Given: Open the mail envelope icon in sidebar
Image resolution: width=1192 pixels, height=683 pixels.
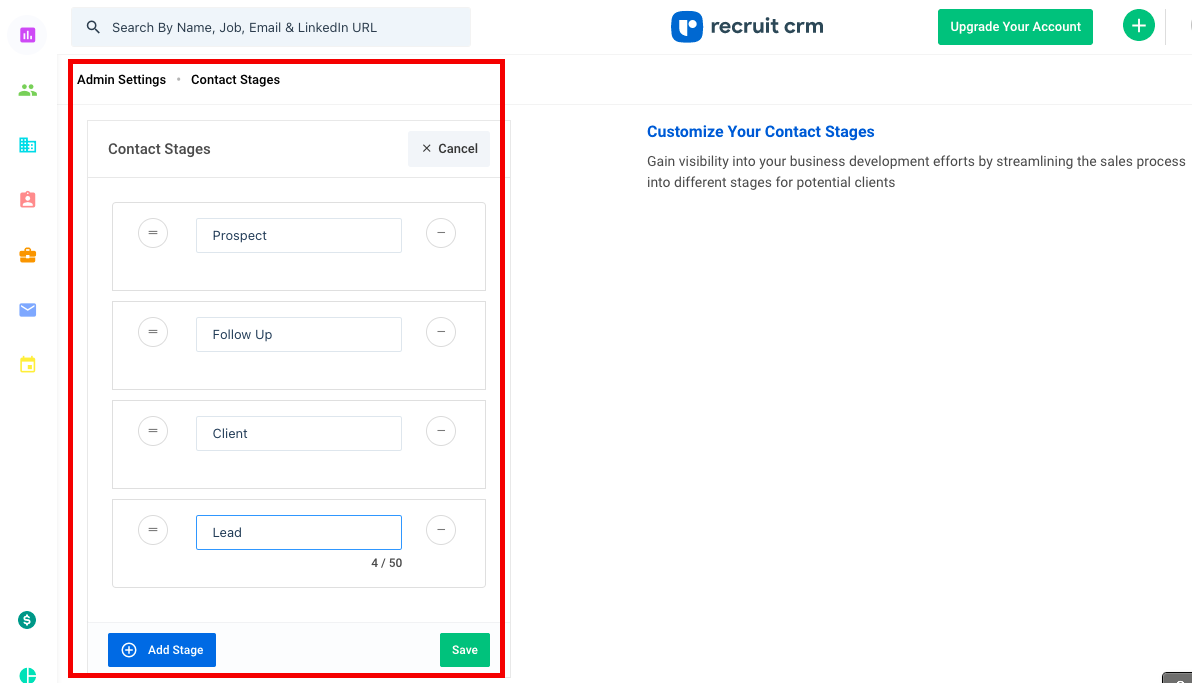Looking at the screenshot, I should point(27,310).
